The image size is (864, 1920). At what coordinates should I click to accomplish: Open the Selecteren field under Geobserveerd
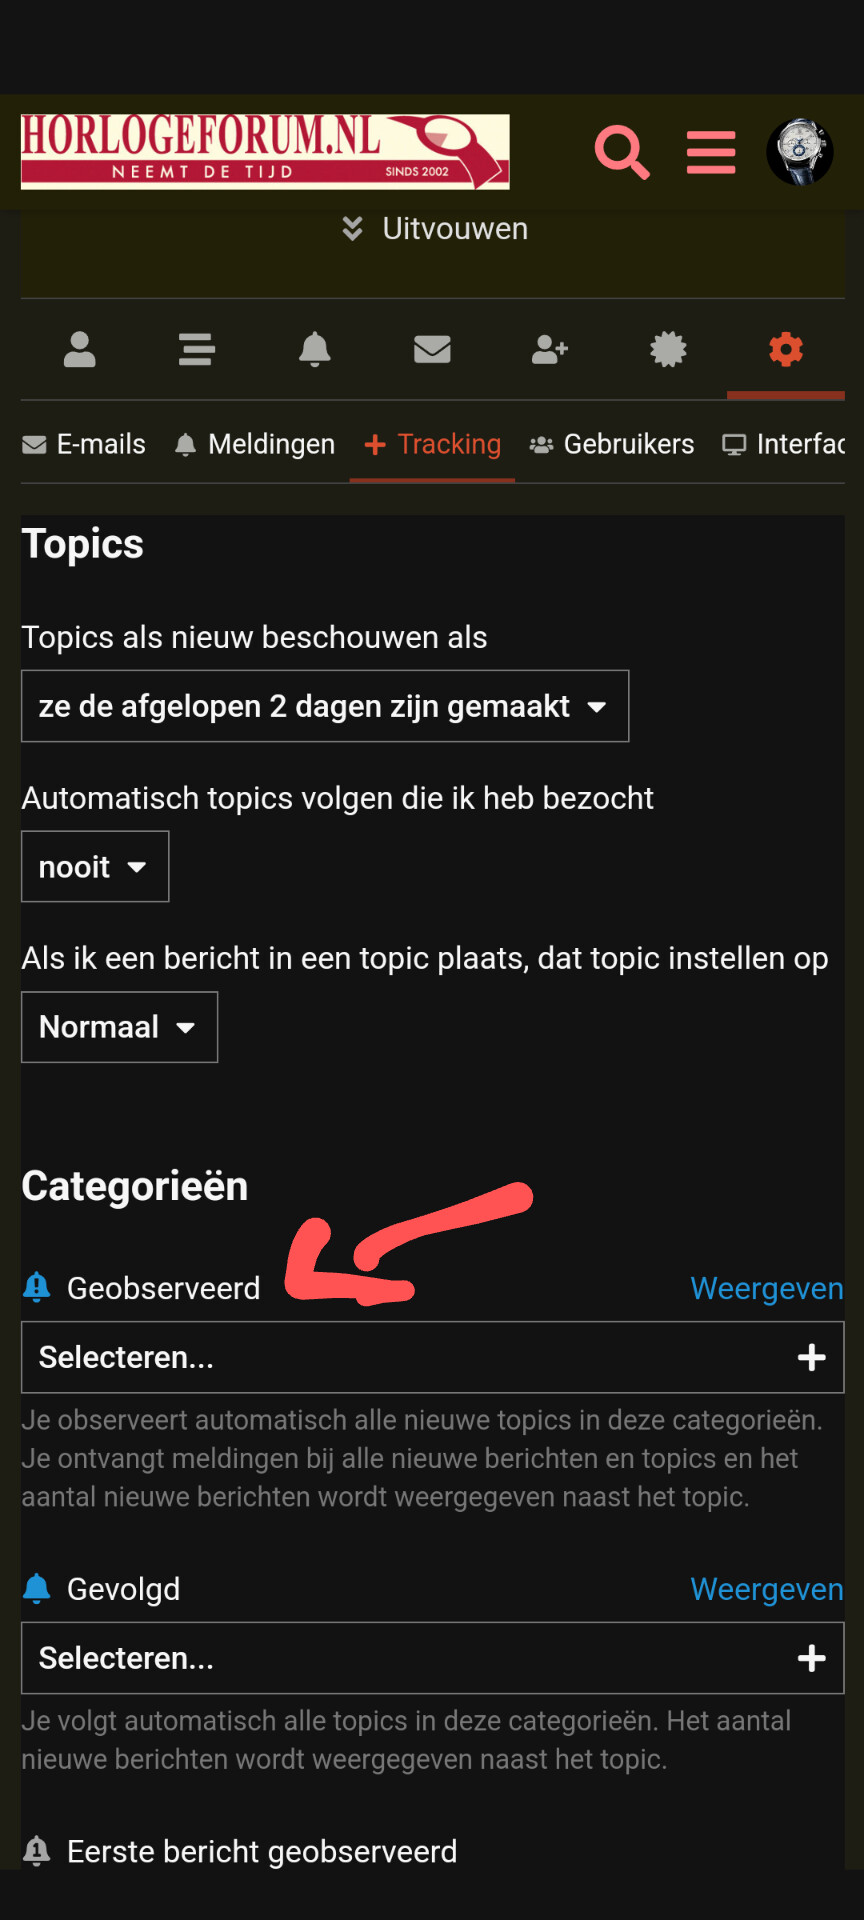(x=433, y=1357)
